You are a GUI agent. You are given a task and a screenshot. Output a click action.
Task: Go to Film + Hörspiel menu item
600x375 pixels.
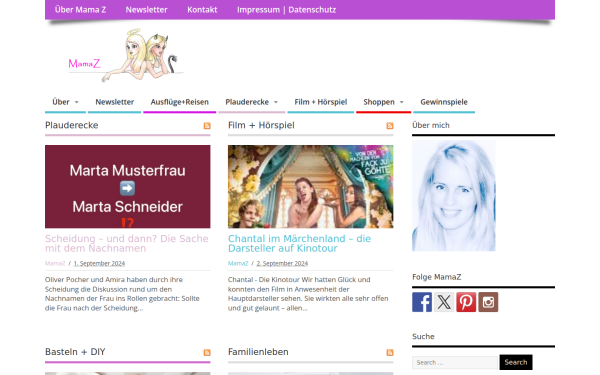321,102
